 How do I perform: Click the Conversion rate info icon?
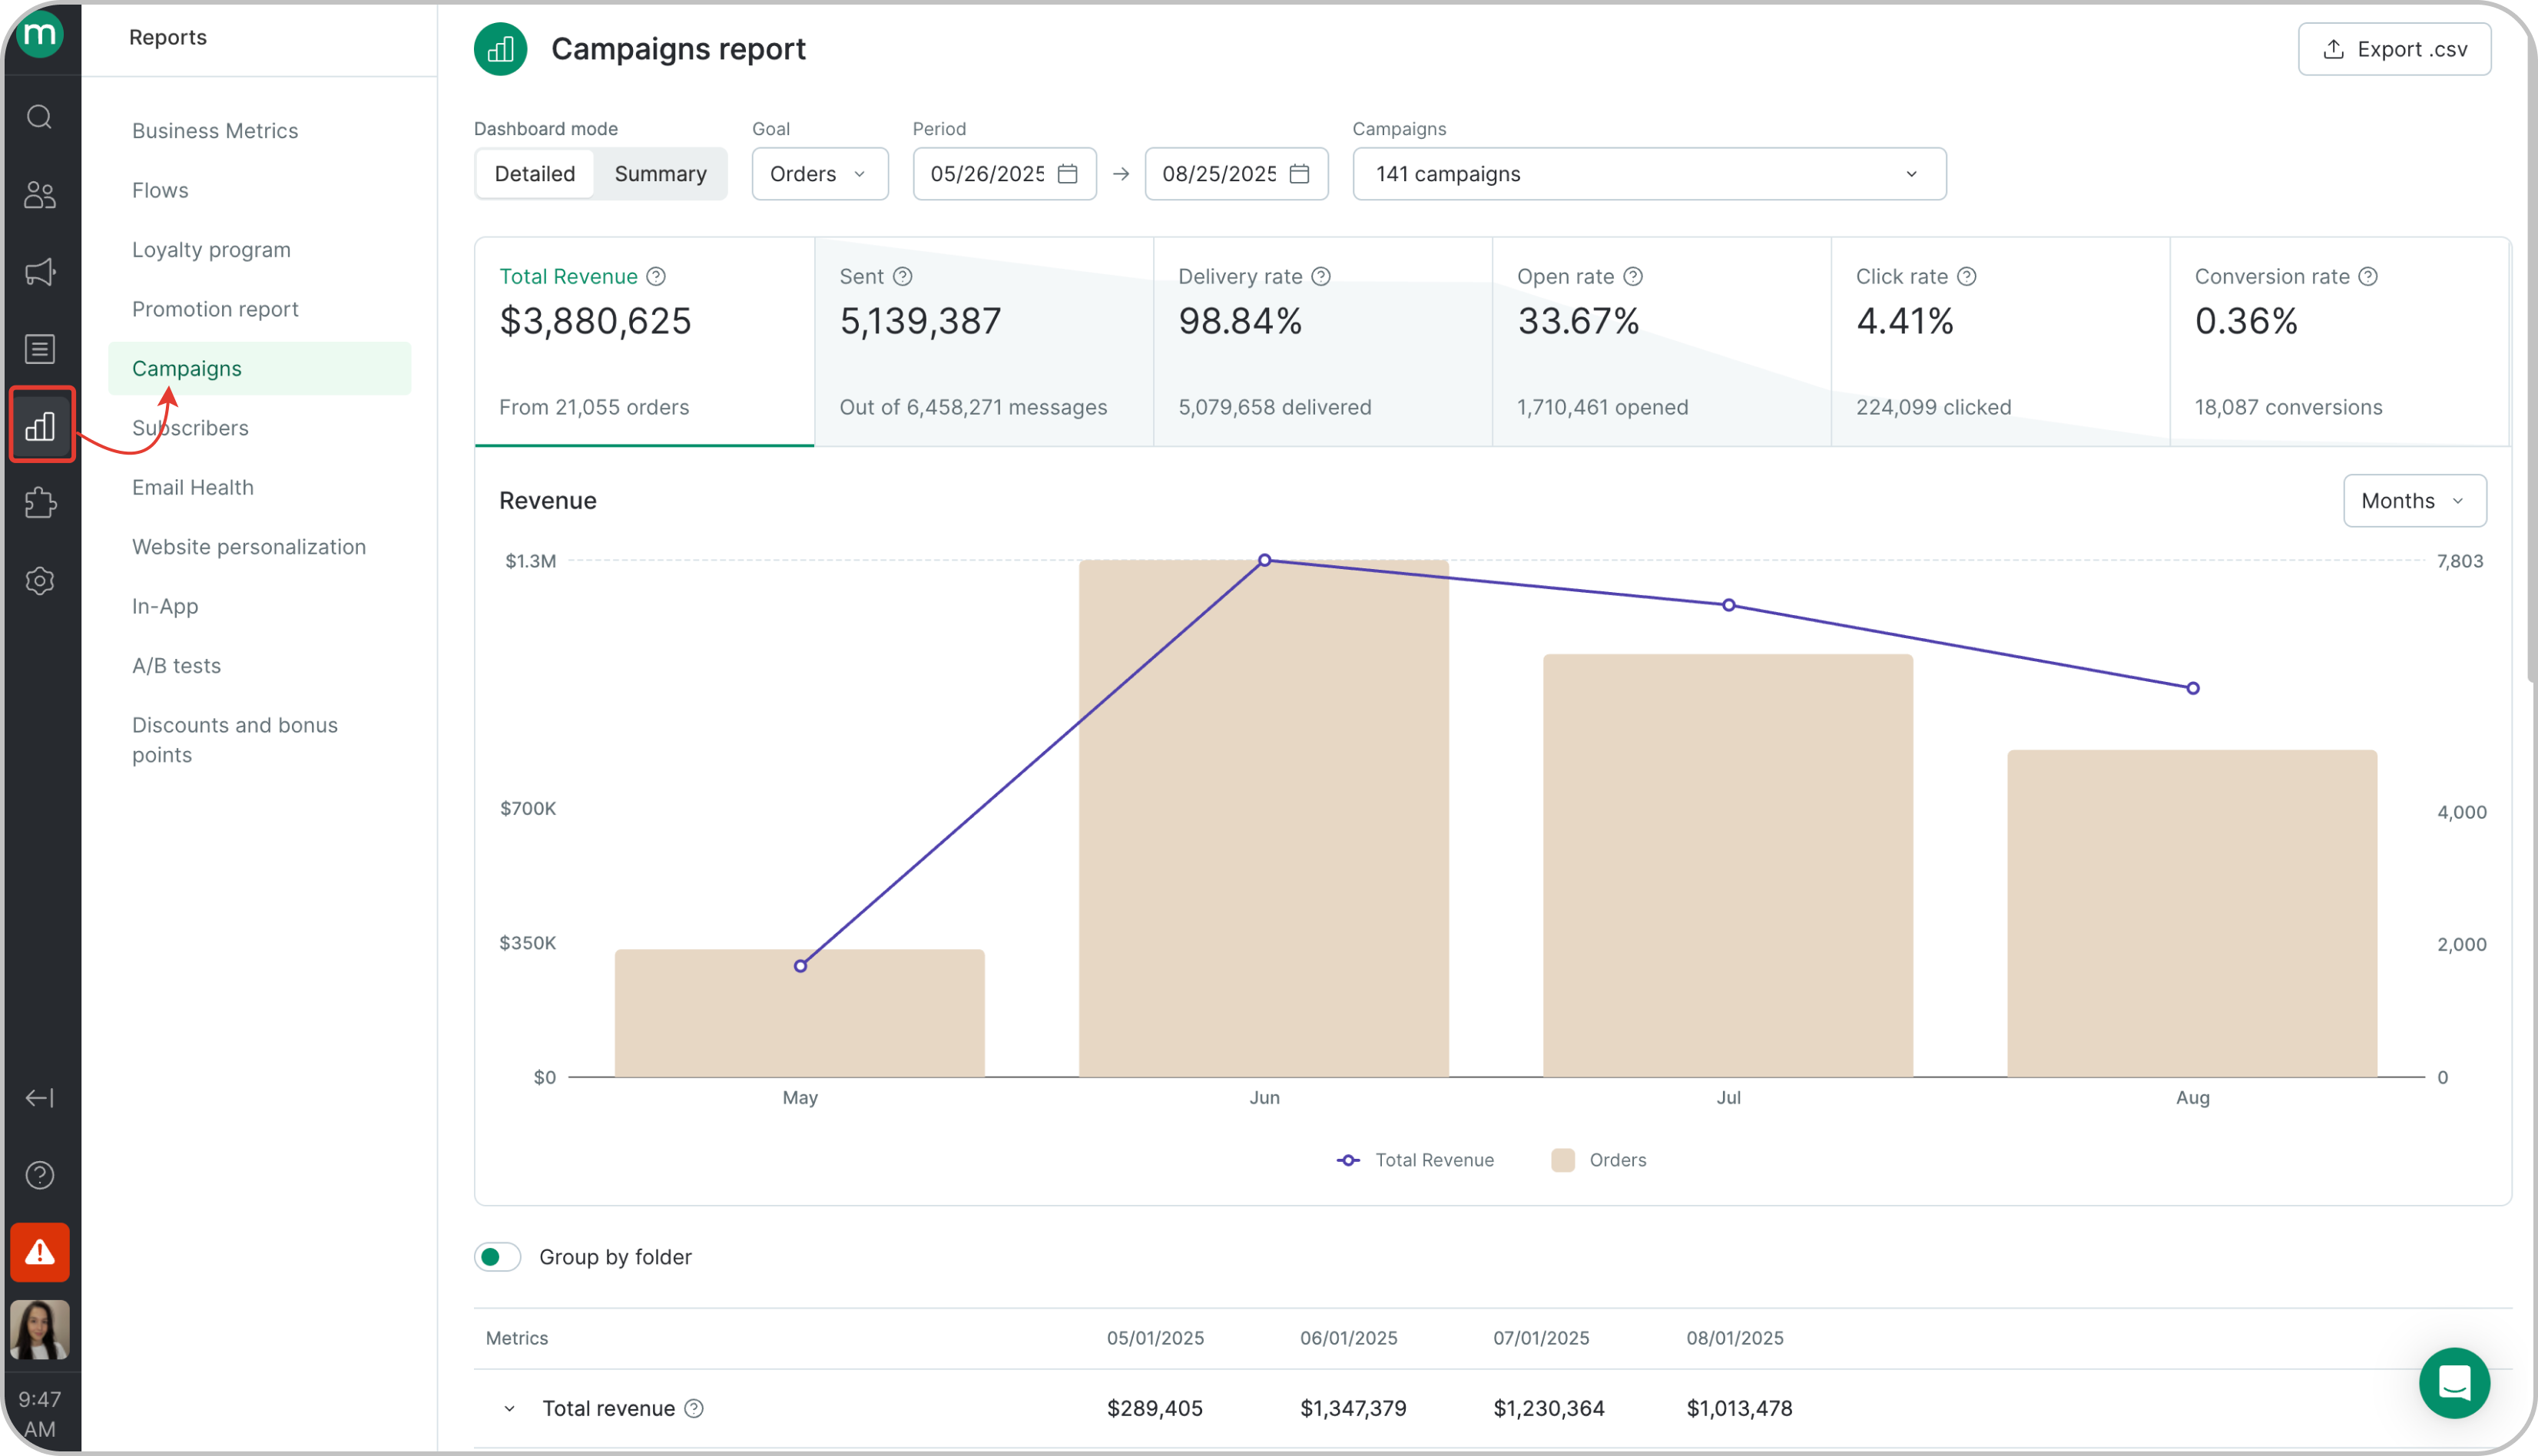coord(2368,276)
